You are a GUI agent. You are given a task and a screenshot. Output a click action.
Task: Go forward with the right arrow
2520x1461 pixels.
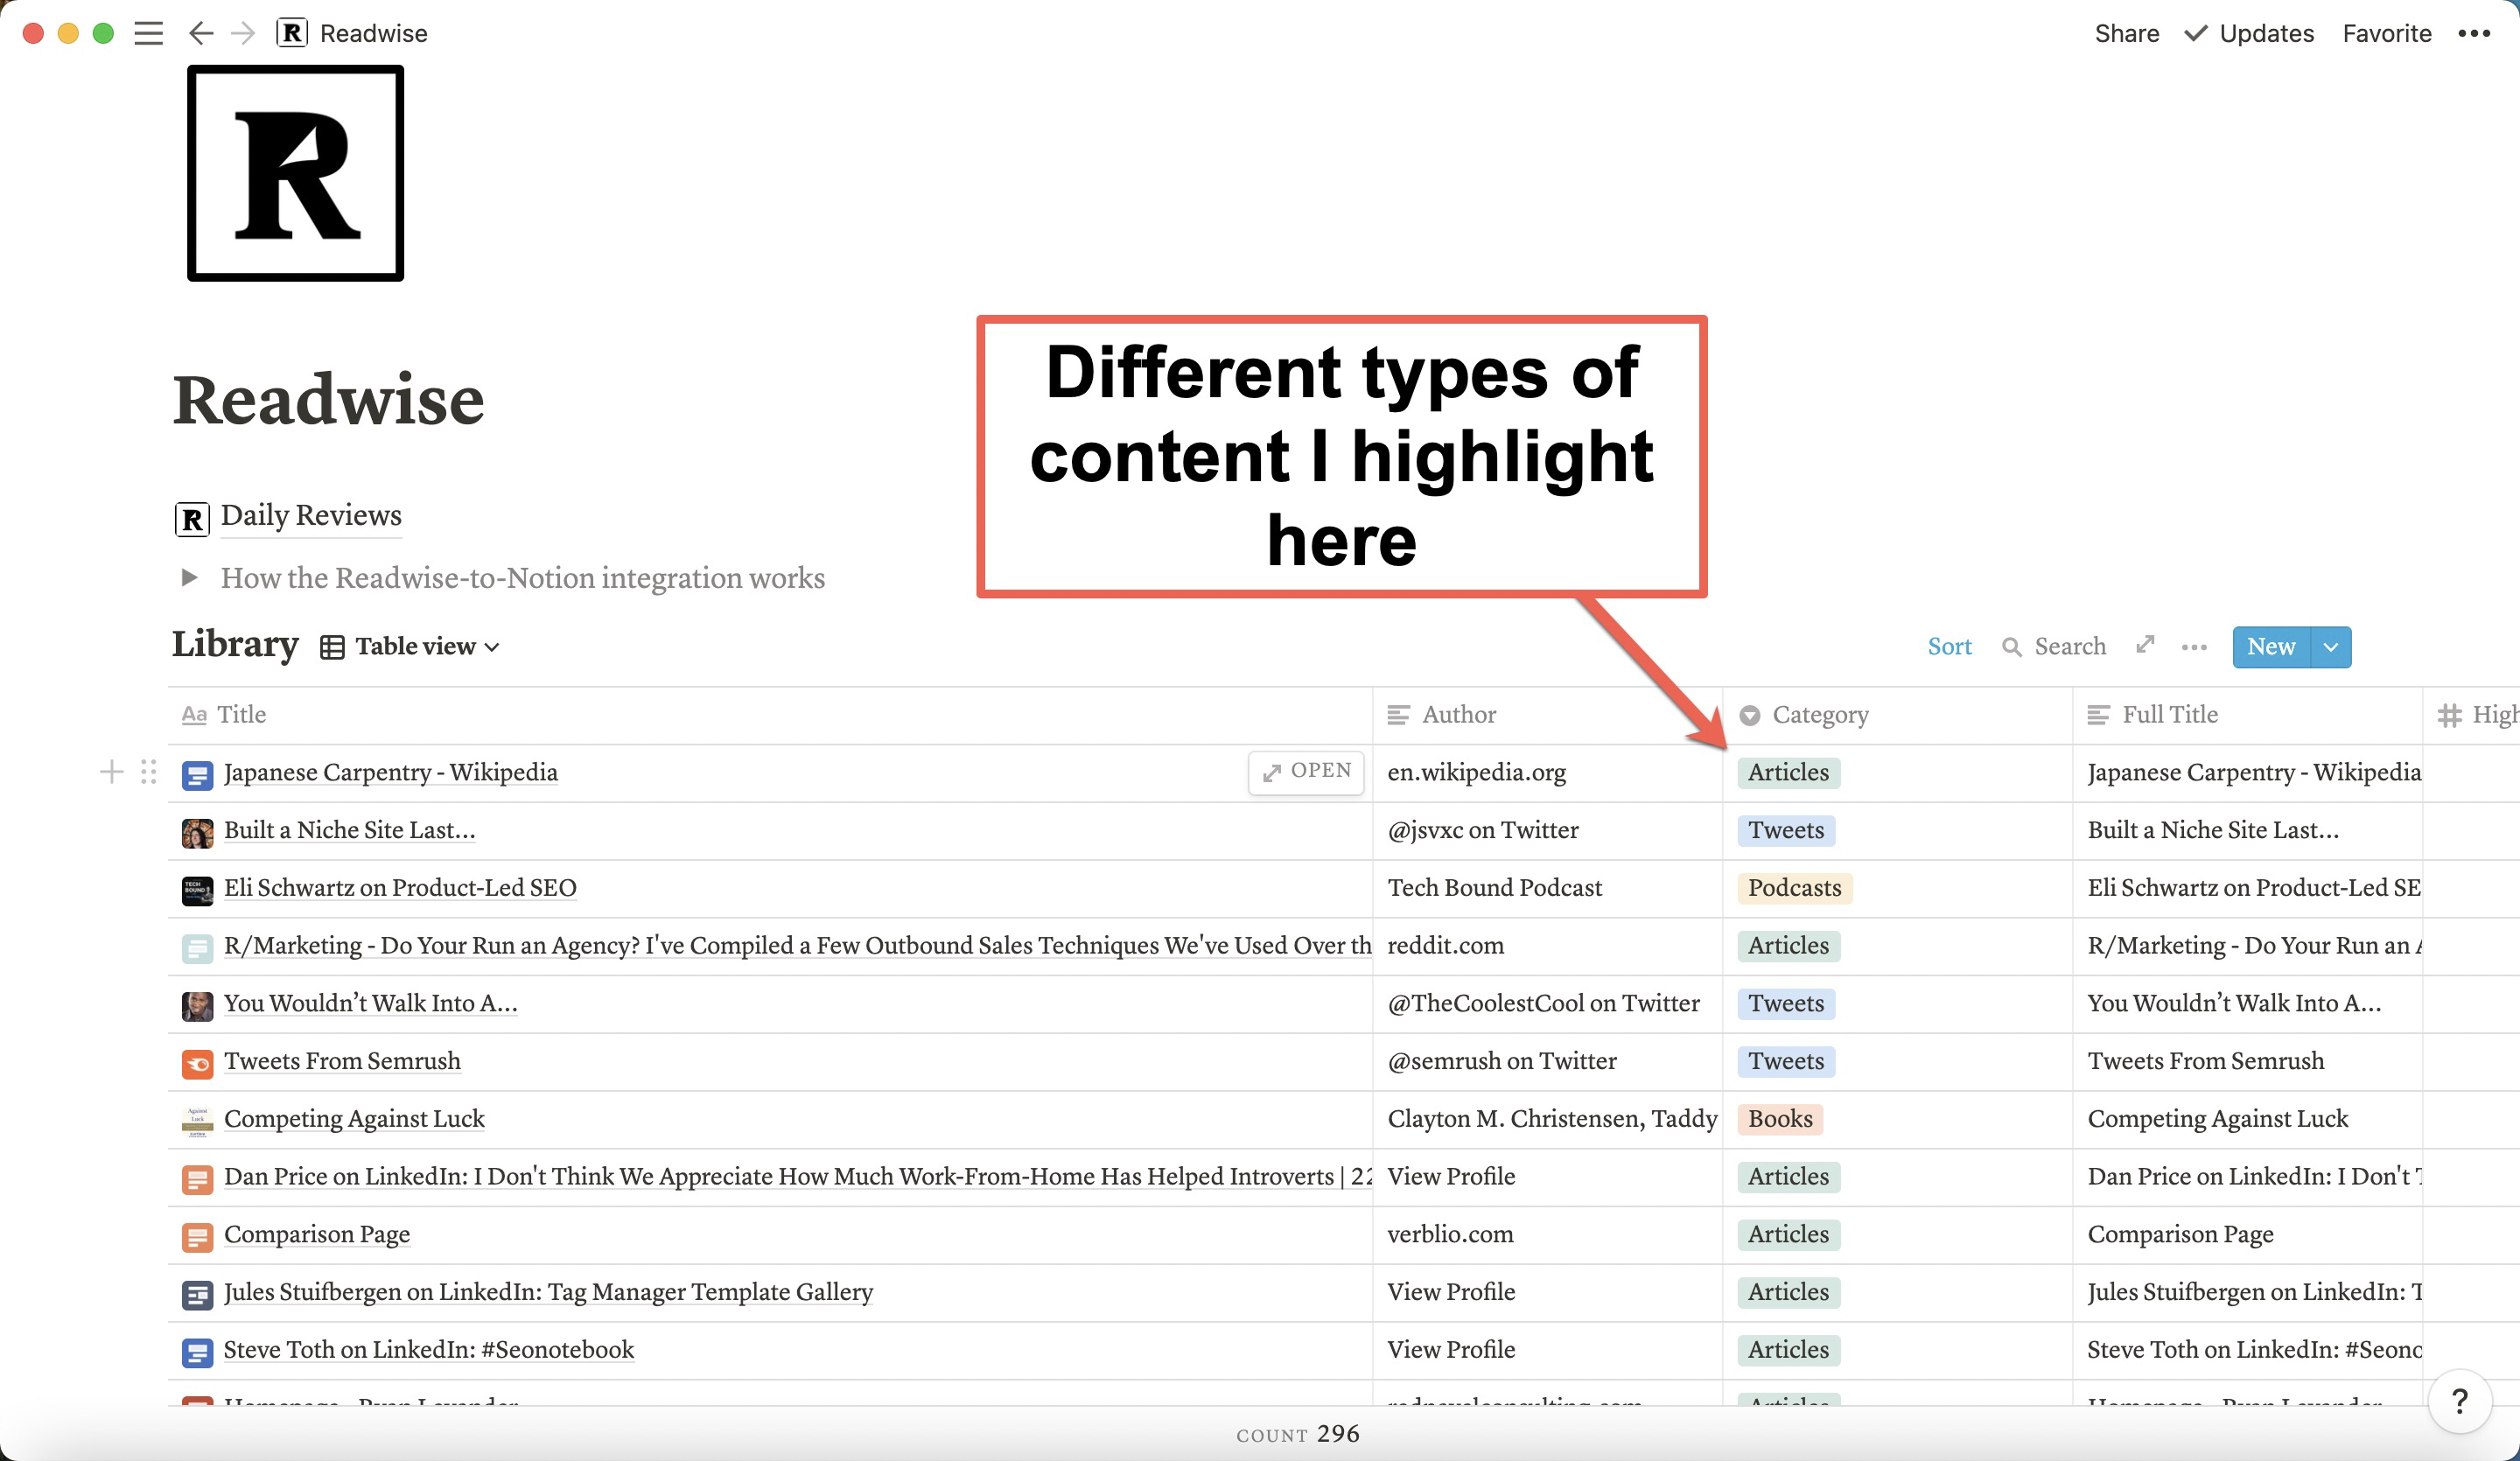pos(243,33)
